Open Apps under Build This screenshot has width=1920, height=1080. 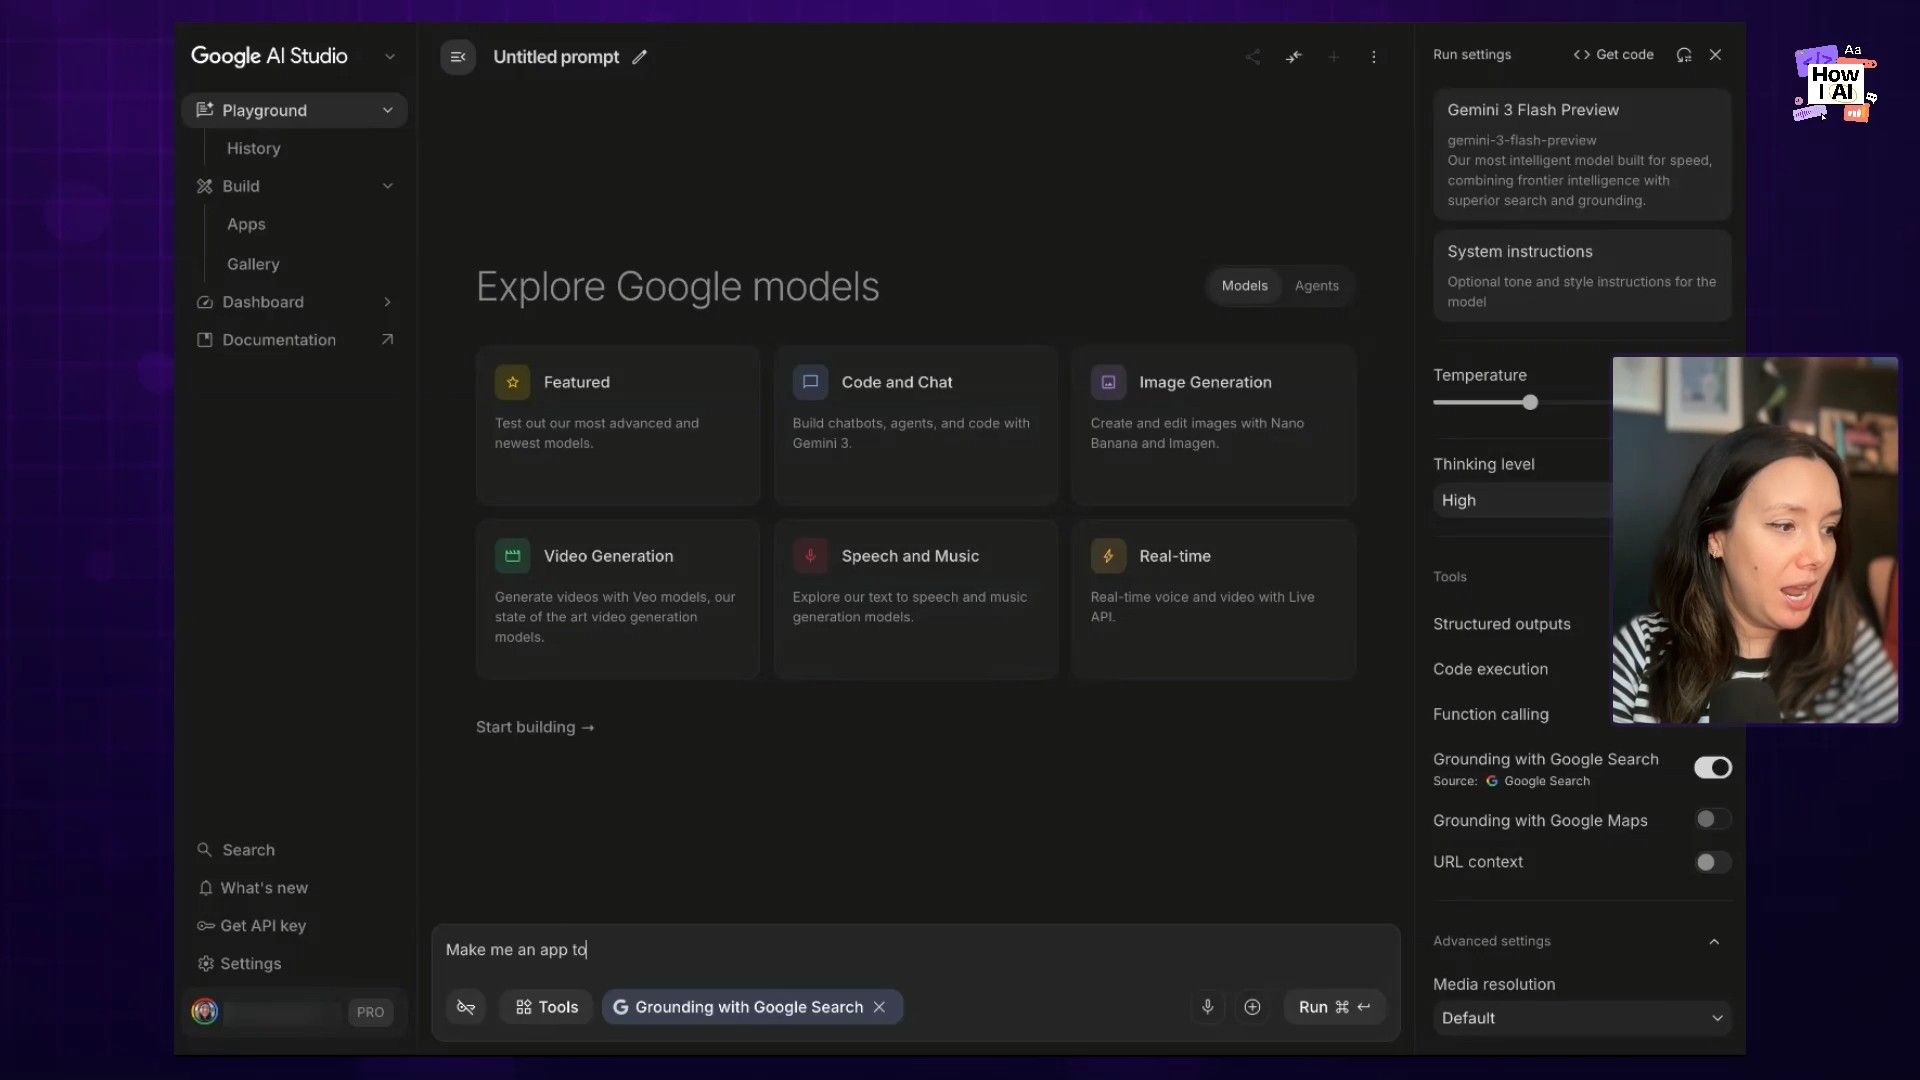click(246, 224)
